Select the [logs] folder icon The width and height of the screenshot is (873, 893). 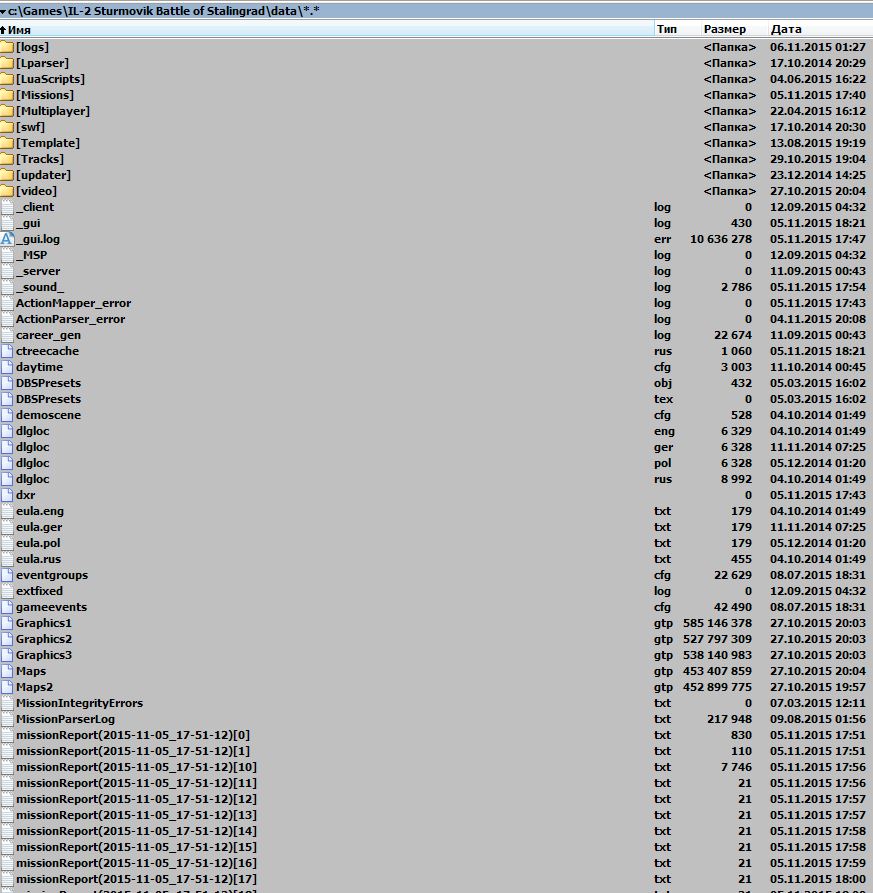click(7, 47)
